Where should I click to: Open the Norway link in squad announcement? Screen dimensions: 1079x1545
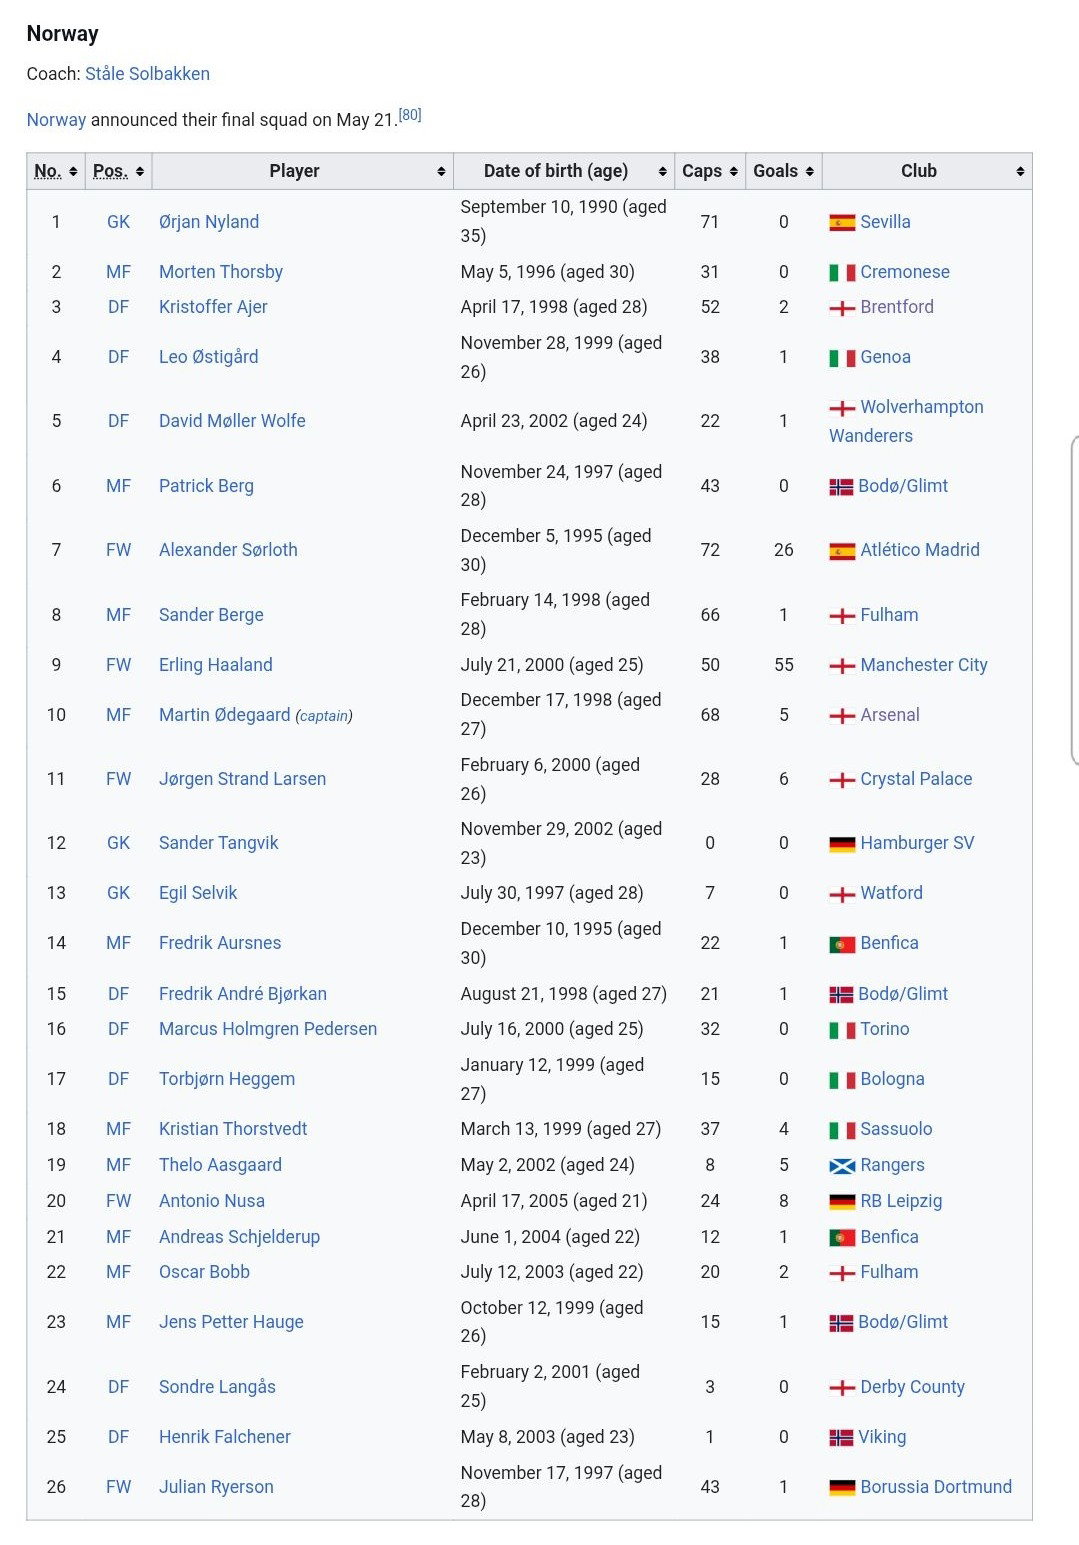(56, 120)
